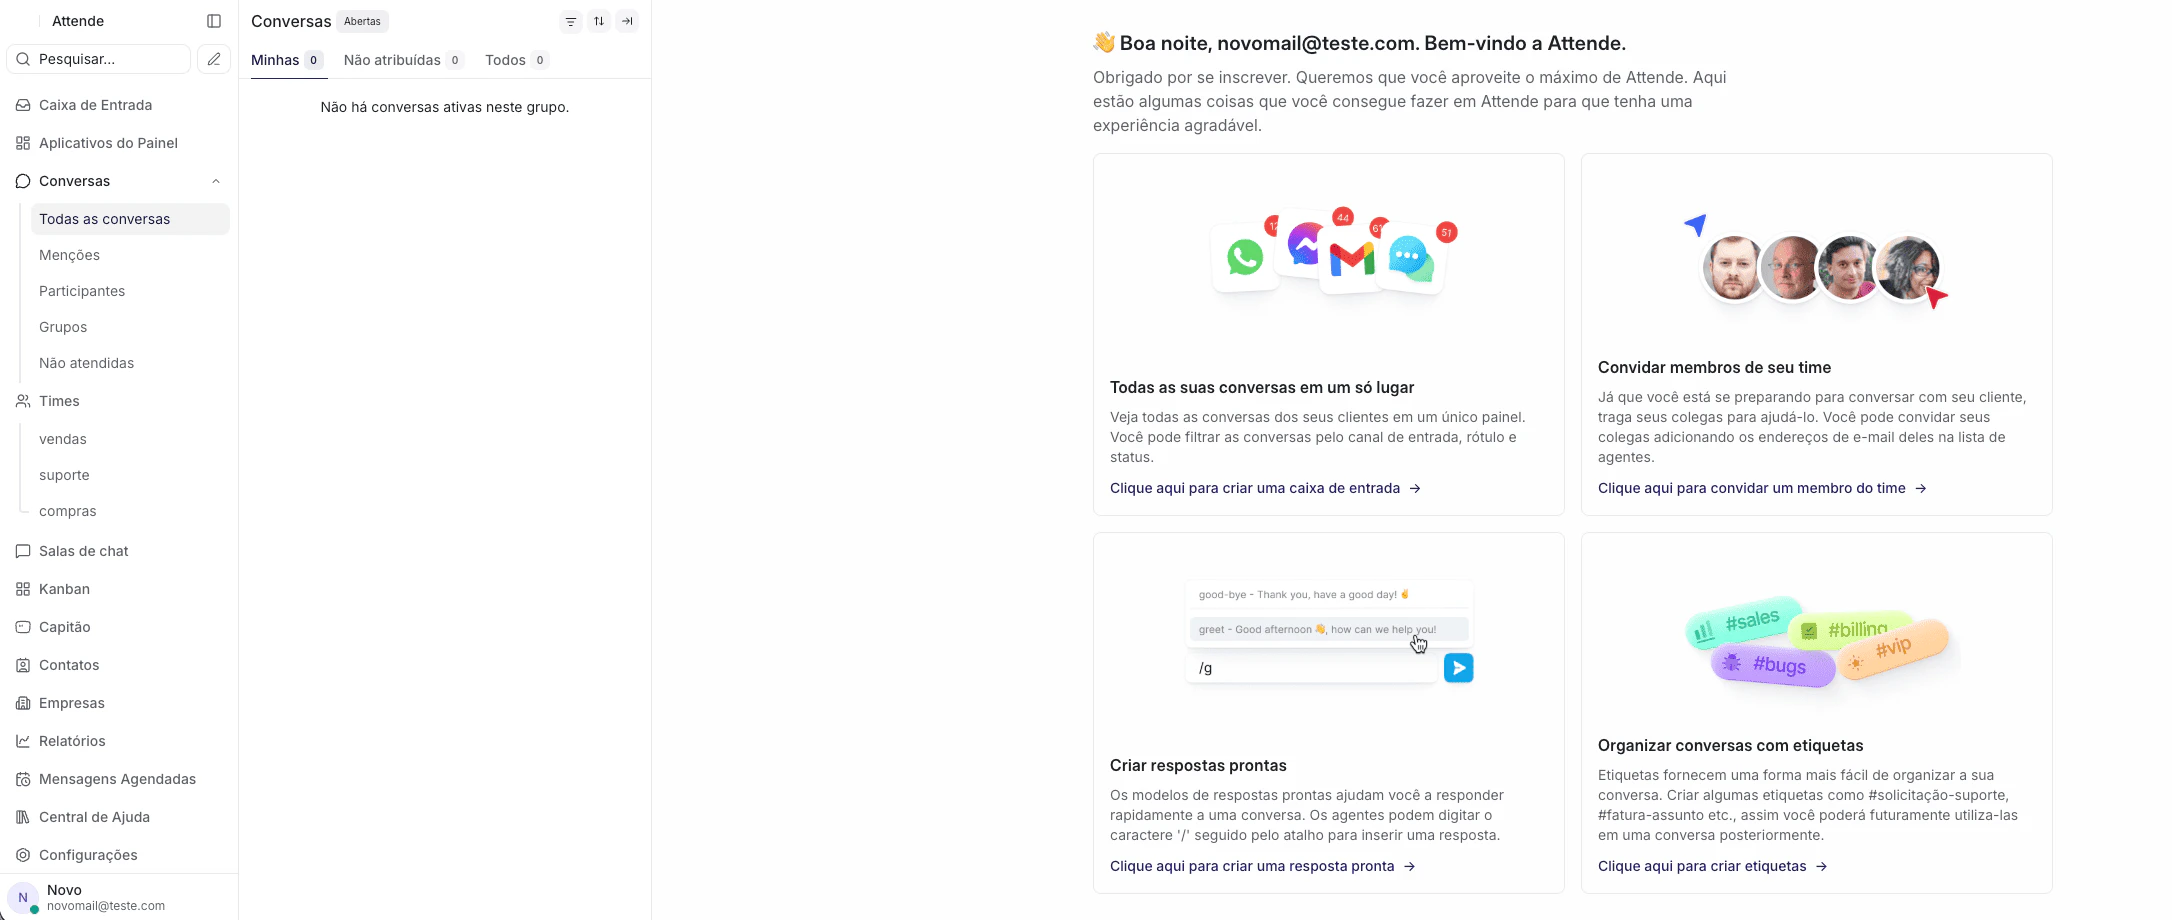The width and height of the screenshot is (2172, 920).
Task: Click the canned responses illustration
Action: click(1329, 632)
